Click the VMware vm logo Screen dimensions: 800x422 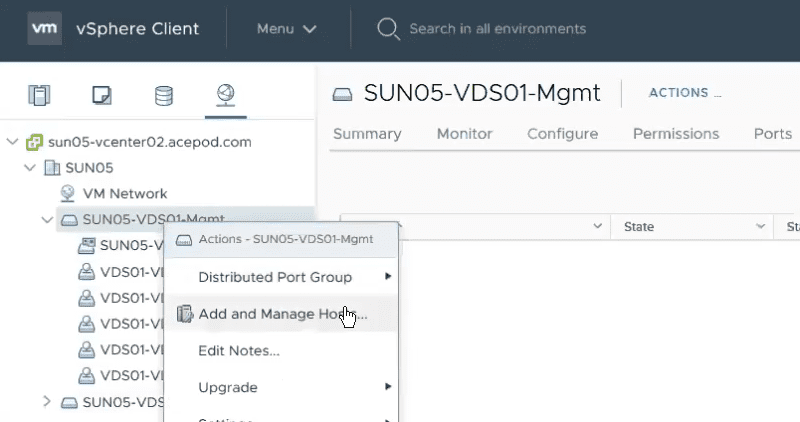pyautogui.click(x=44, y=28)
